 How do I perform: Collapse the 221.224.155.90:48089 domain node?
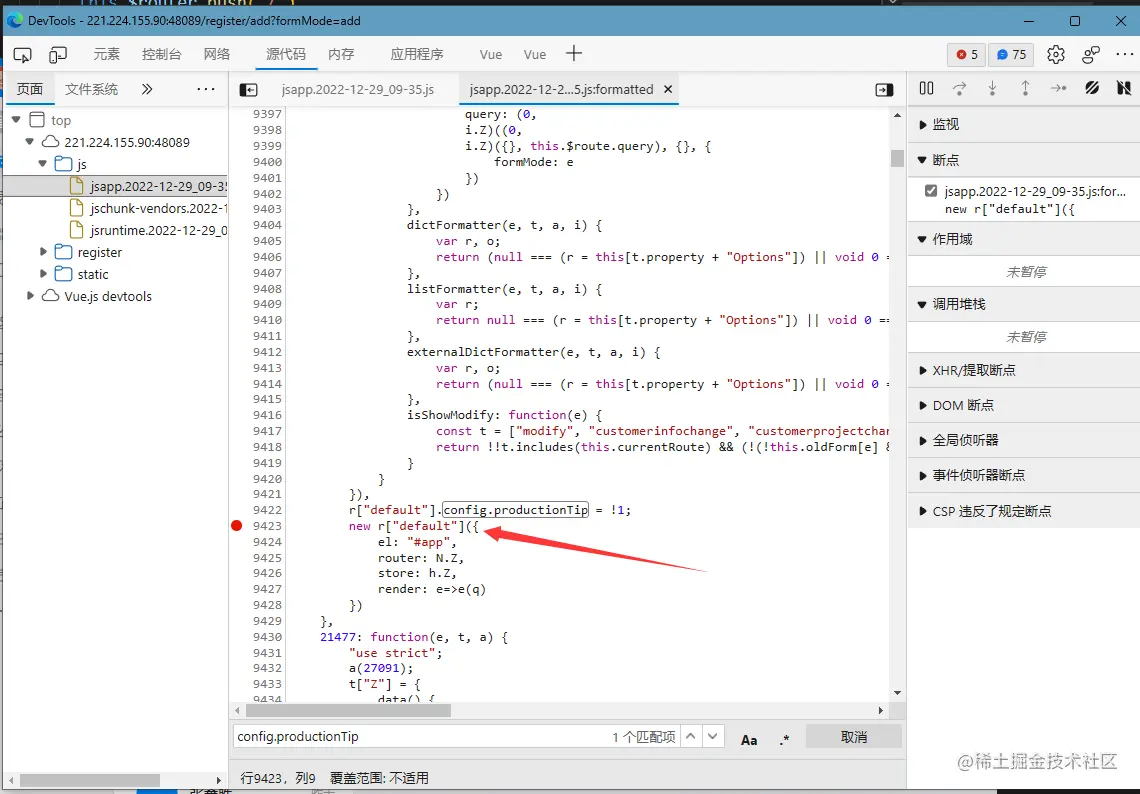[29, 142]
